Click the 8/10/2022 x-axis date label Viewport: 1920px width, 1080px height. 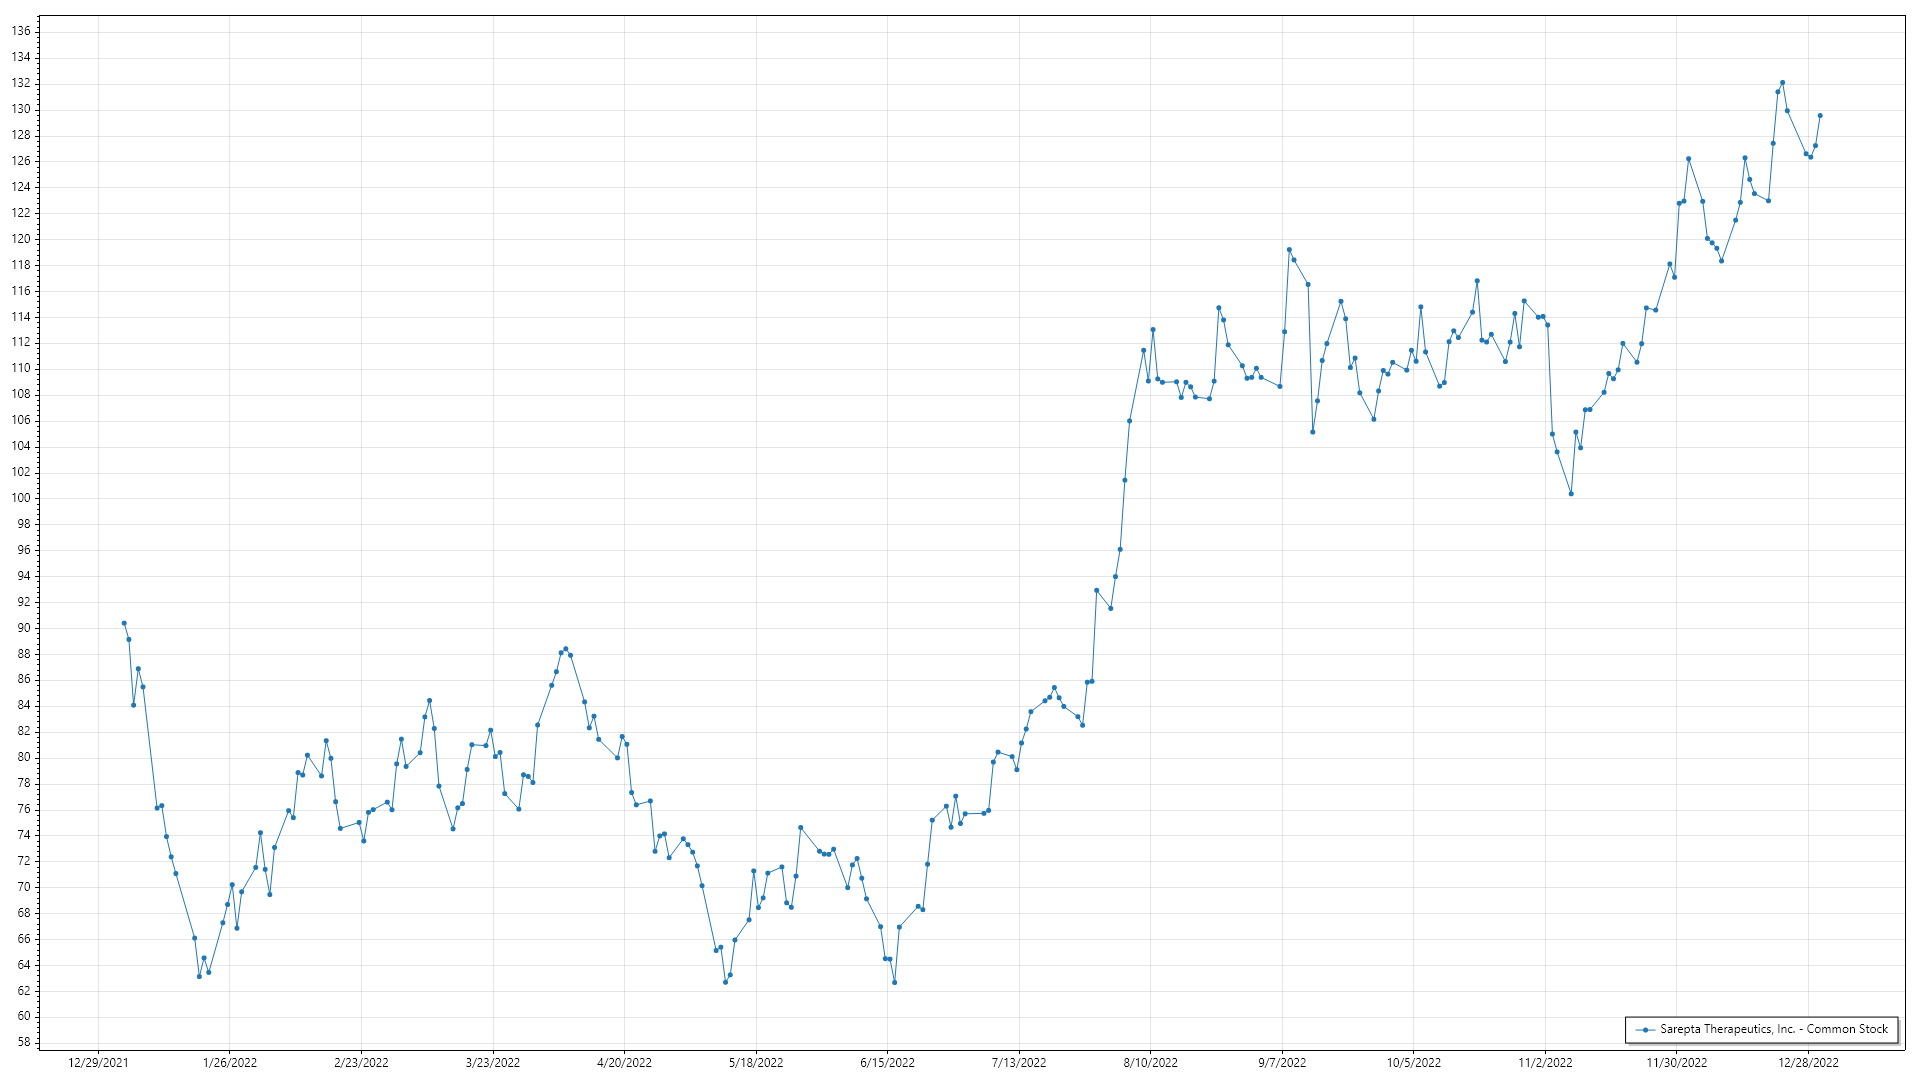[x=1150, y=1062]
